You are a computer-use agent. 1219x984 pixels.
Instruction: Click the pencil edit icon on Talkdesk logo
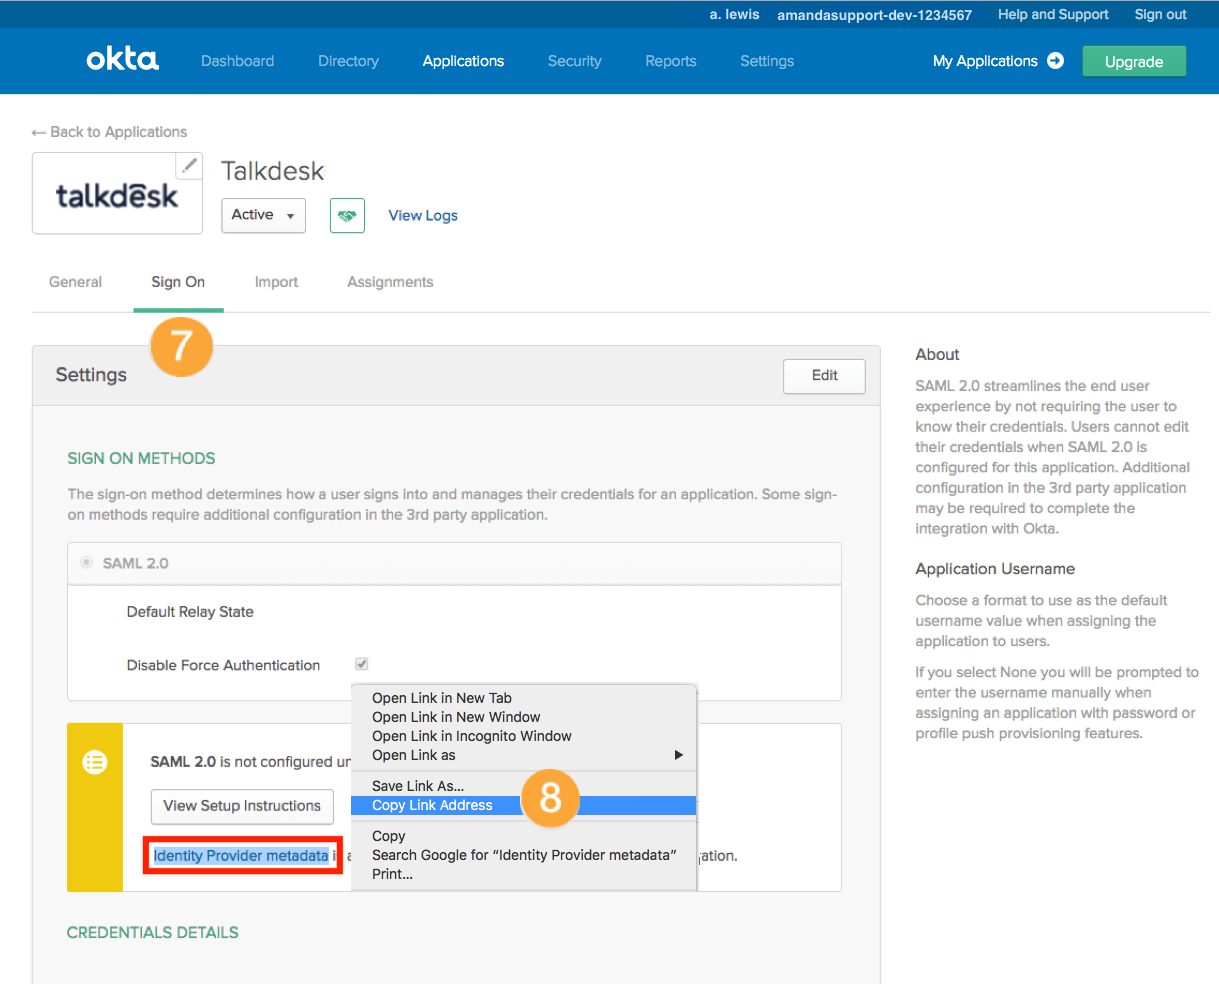[x=189, y=166]
